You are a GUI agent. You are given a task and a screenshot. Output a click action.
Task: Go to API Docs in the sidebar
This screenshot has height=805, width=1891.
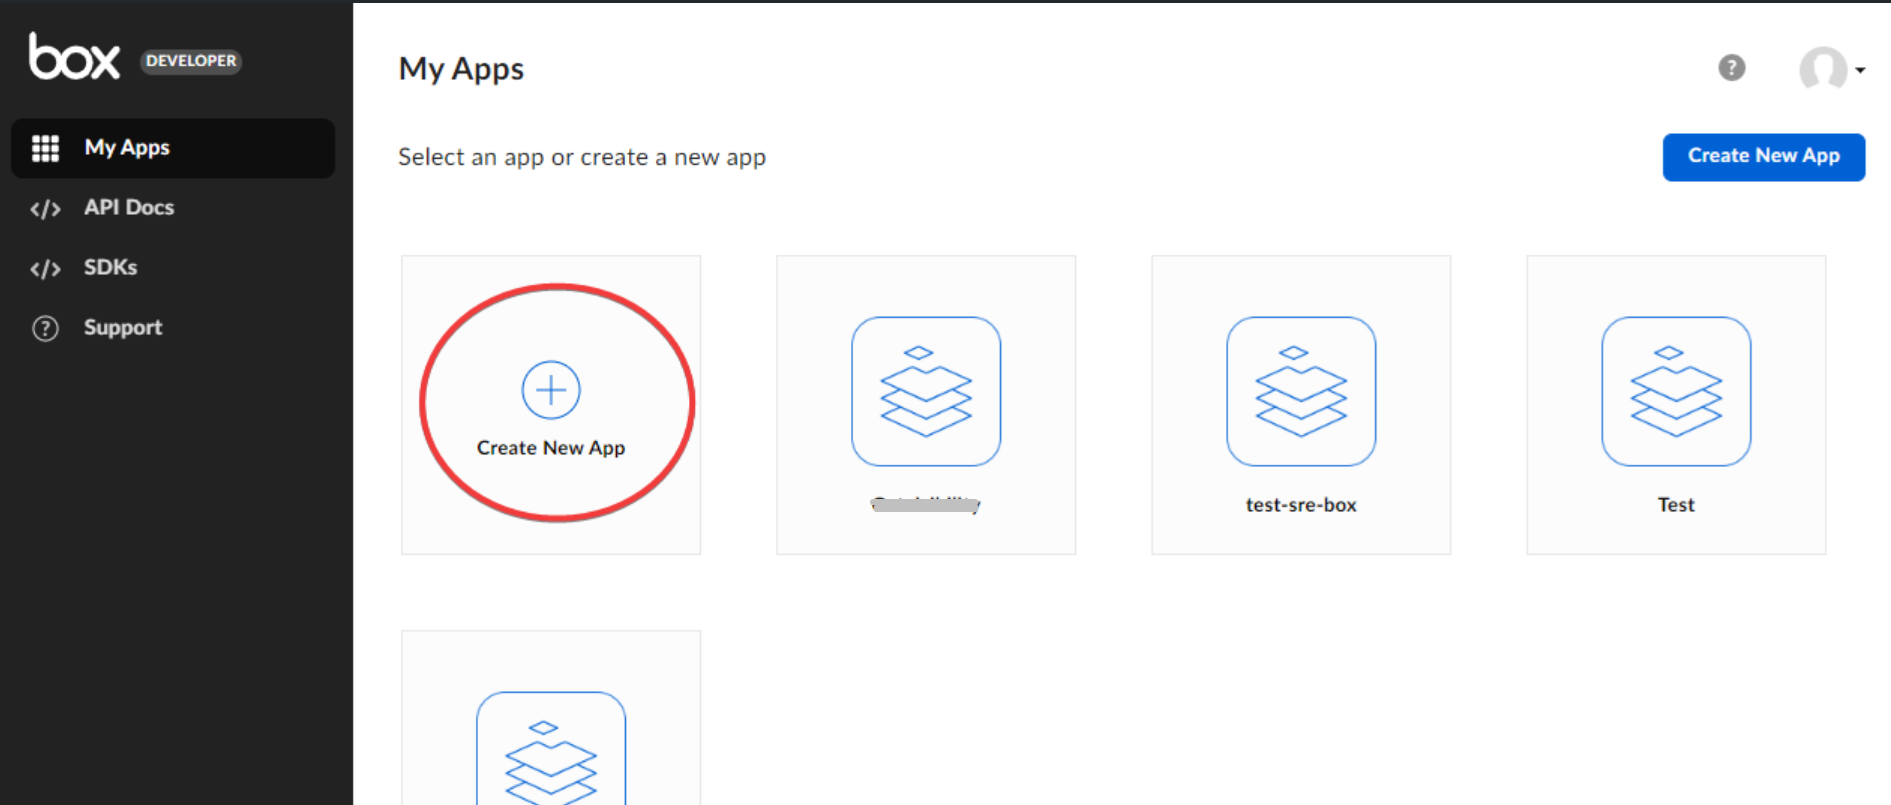coord(129,208)
